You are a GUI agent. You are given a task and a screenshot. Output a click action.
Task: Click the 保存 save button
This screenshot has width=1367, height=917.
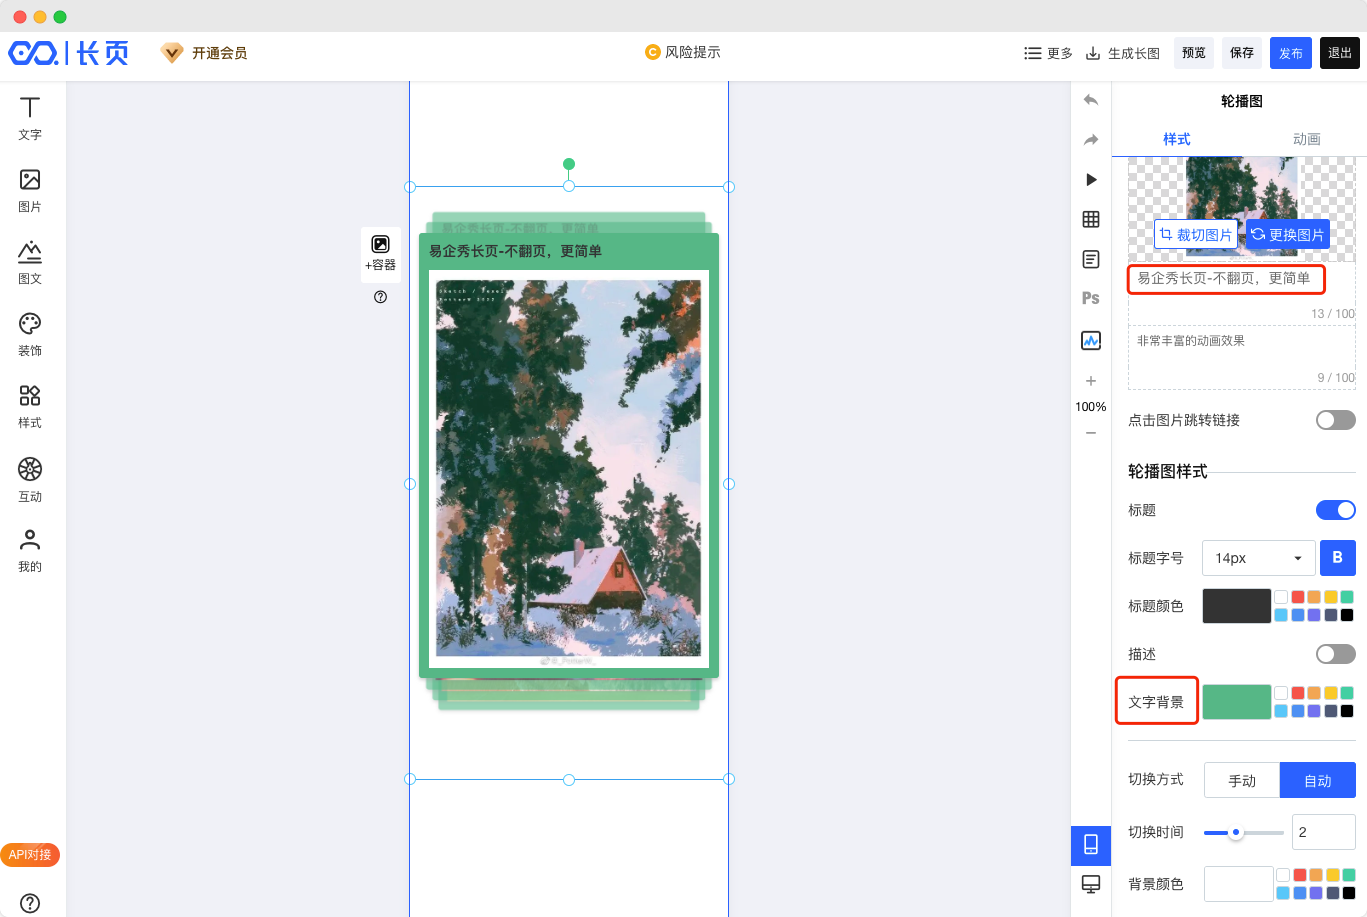1242,53
